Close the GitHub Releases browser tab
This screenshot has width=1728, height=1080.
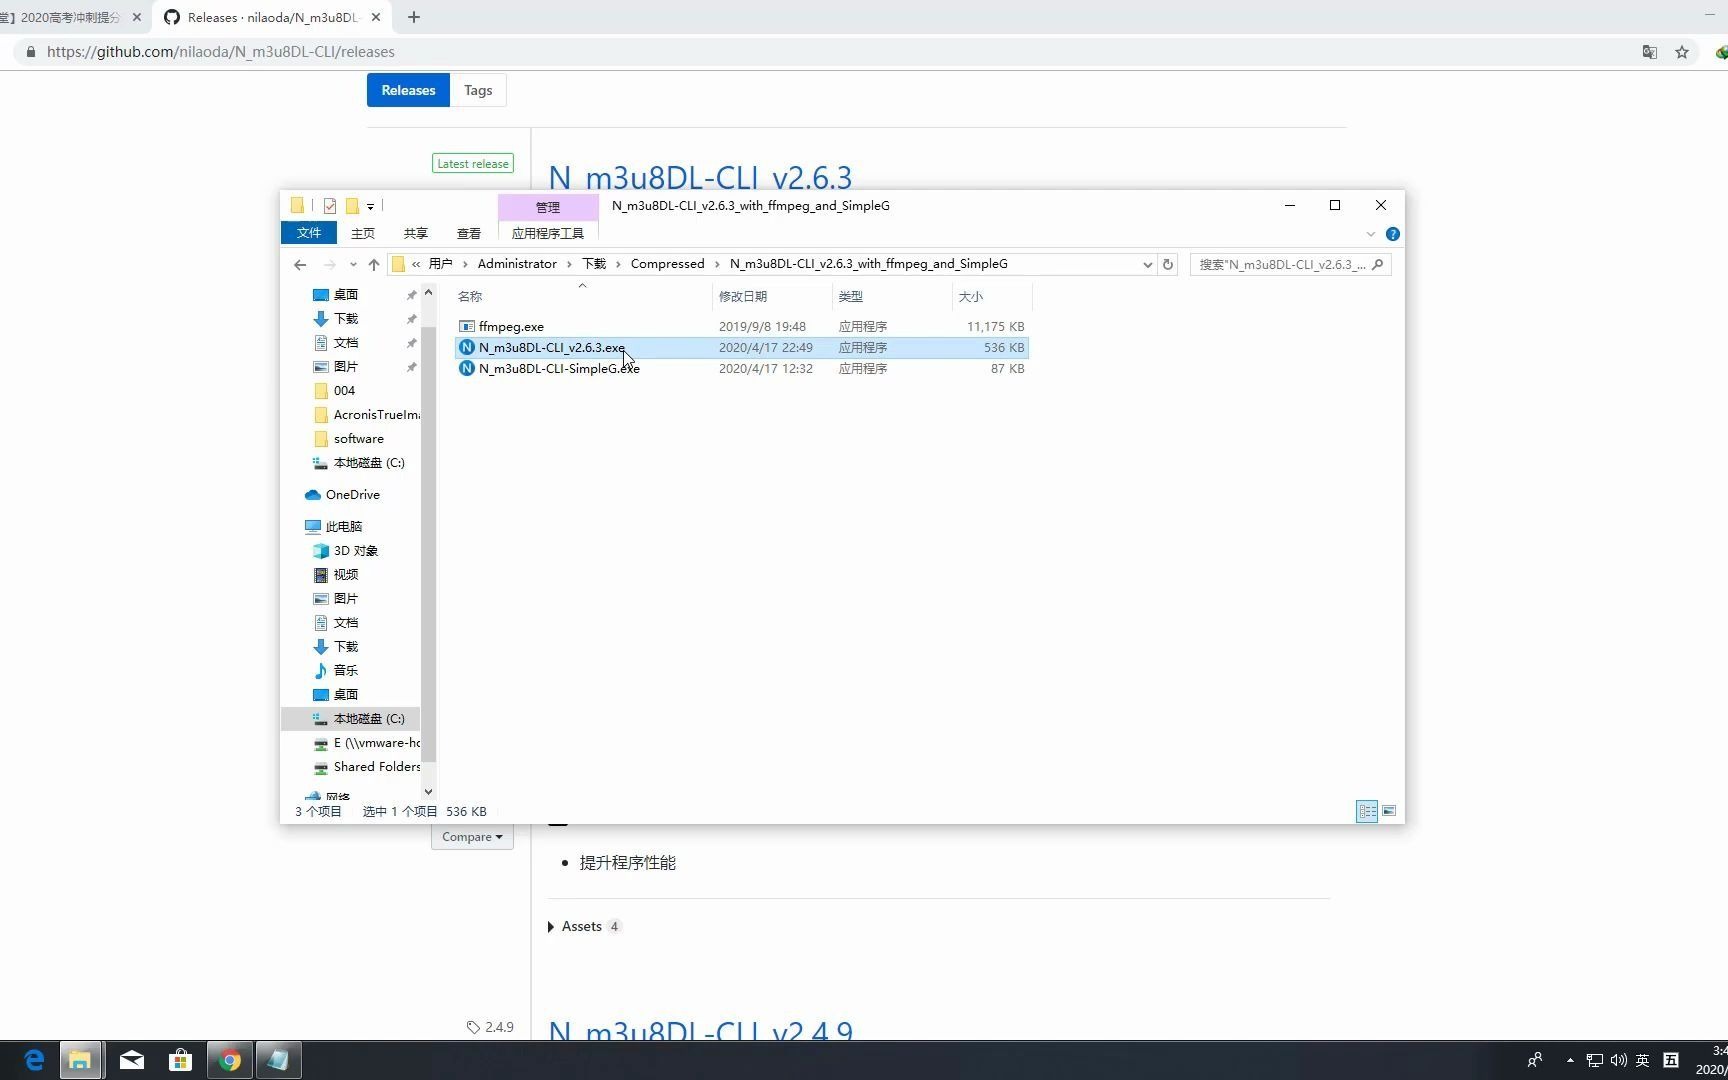pyautogui.click(x=376, y=17)
